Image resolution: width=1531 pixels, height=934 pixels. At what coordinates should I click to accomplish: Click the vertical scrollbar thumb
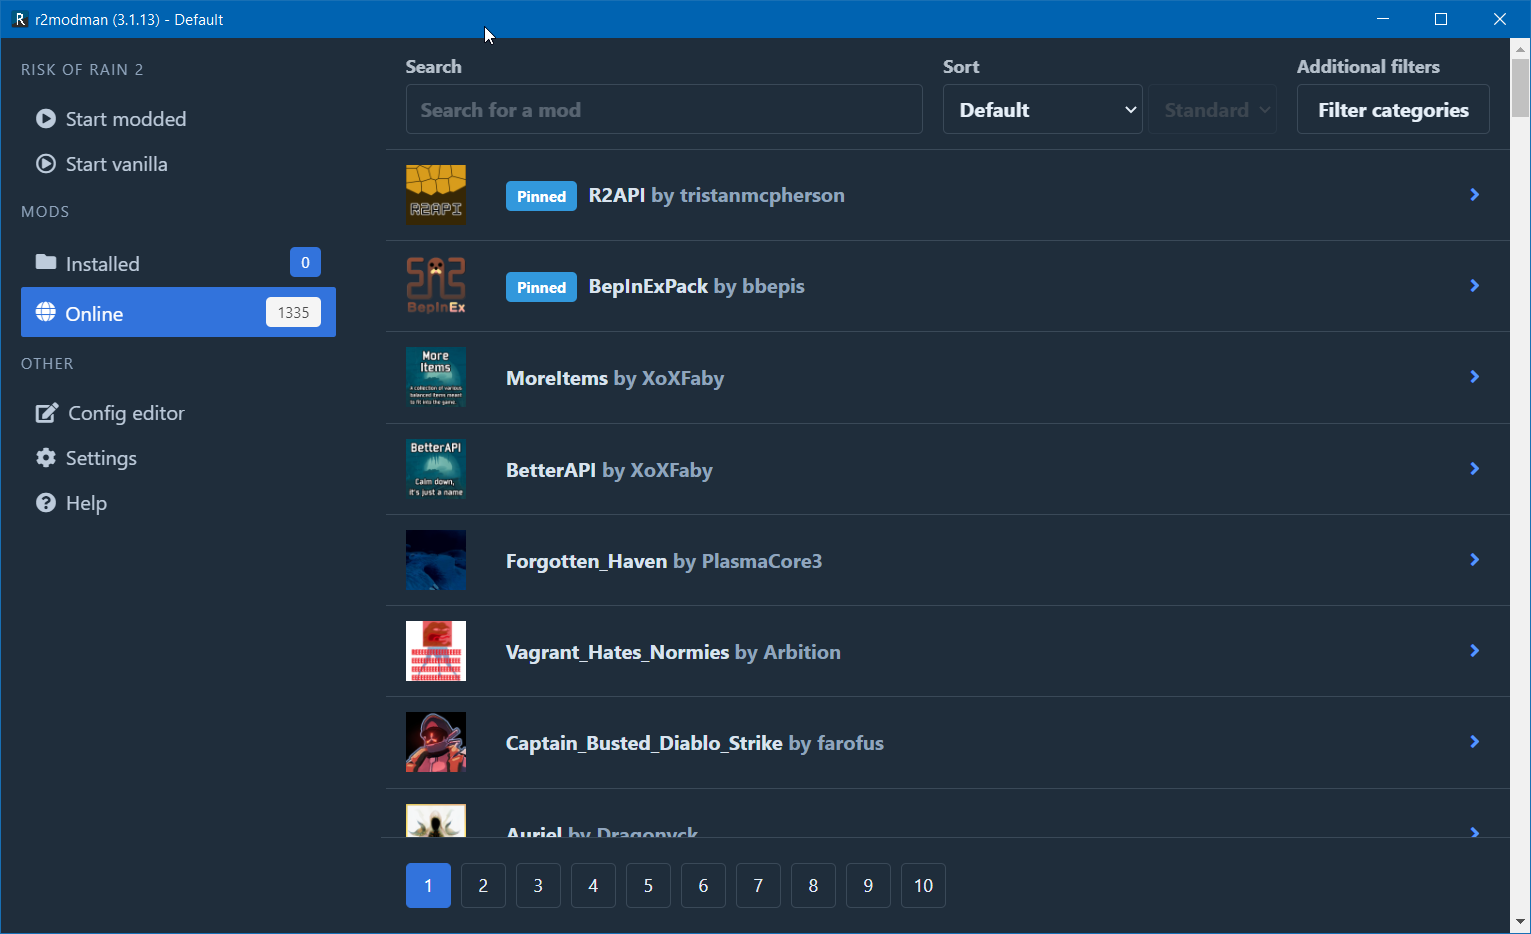(1520, 87)
